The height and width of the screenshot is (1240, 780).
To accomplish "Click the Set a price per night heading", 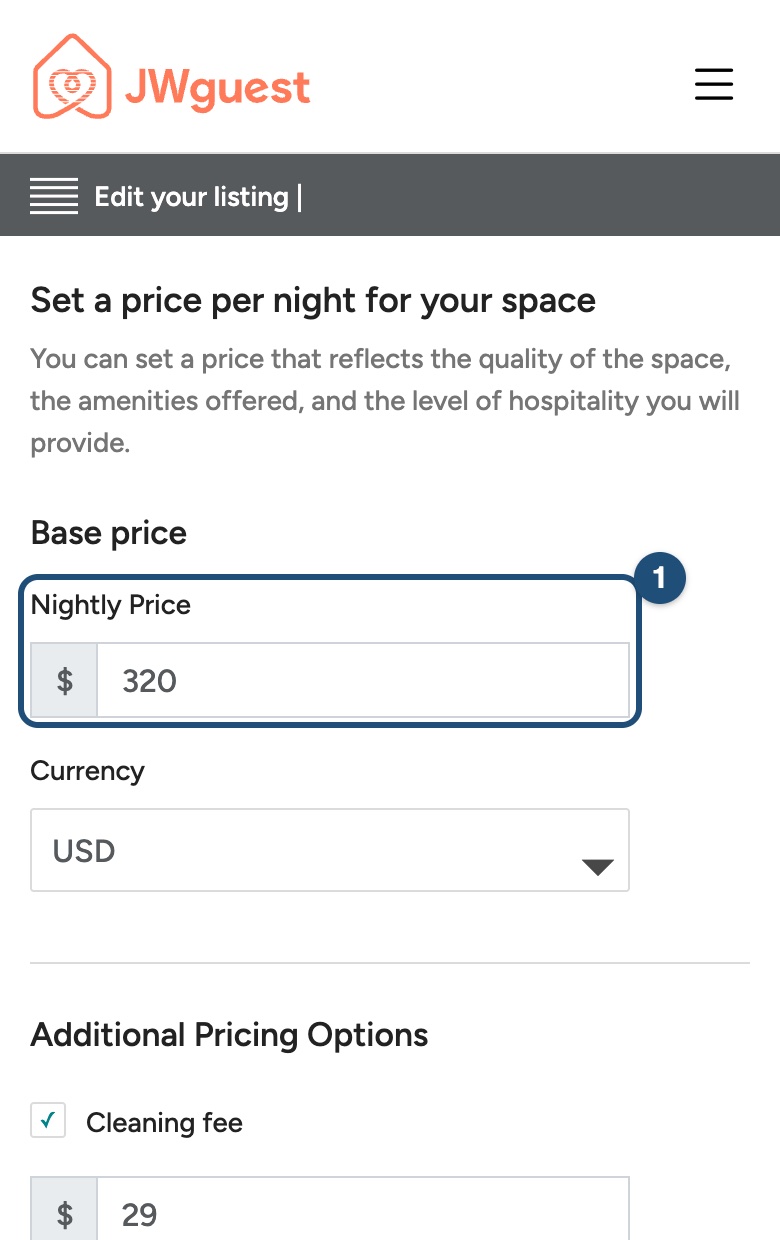I will 314,300.
